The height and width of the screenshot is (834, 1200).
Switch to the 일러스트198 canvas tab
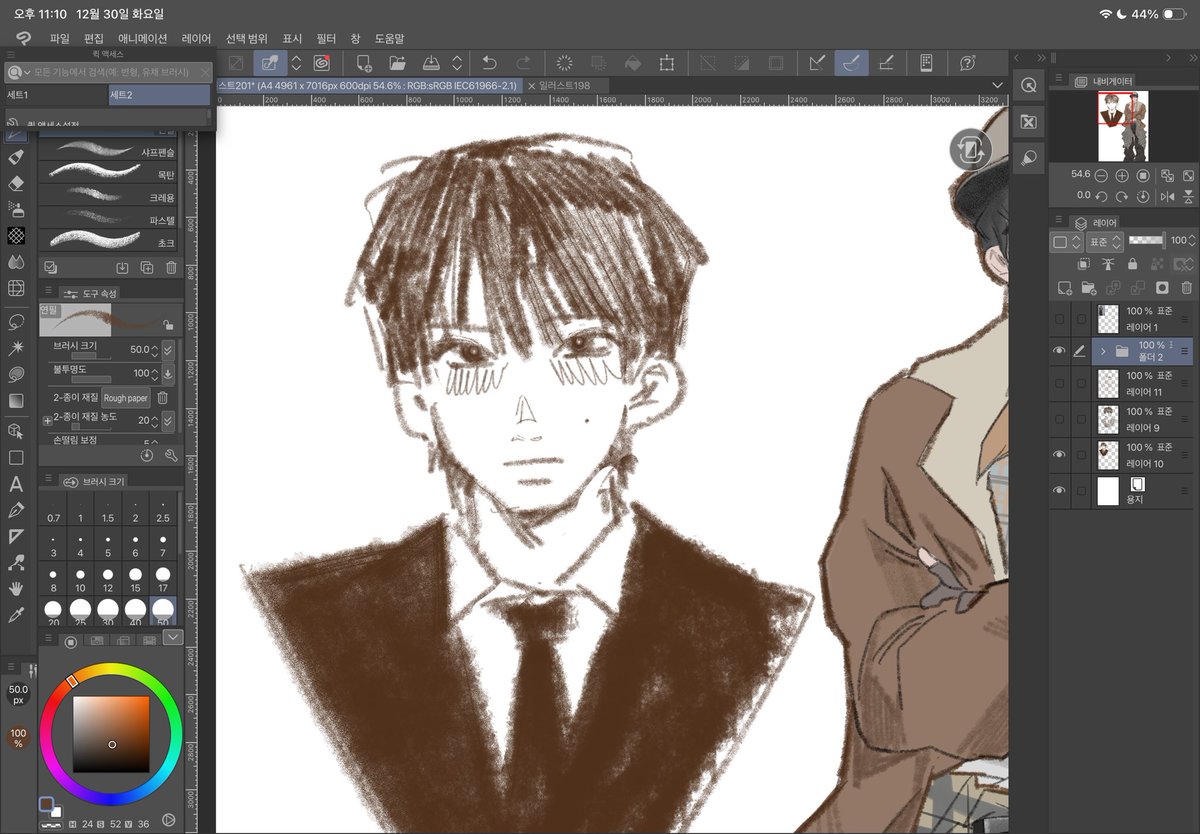[565, 86]
